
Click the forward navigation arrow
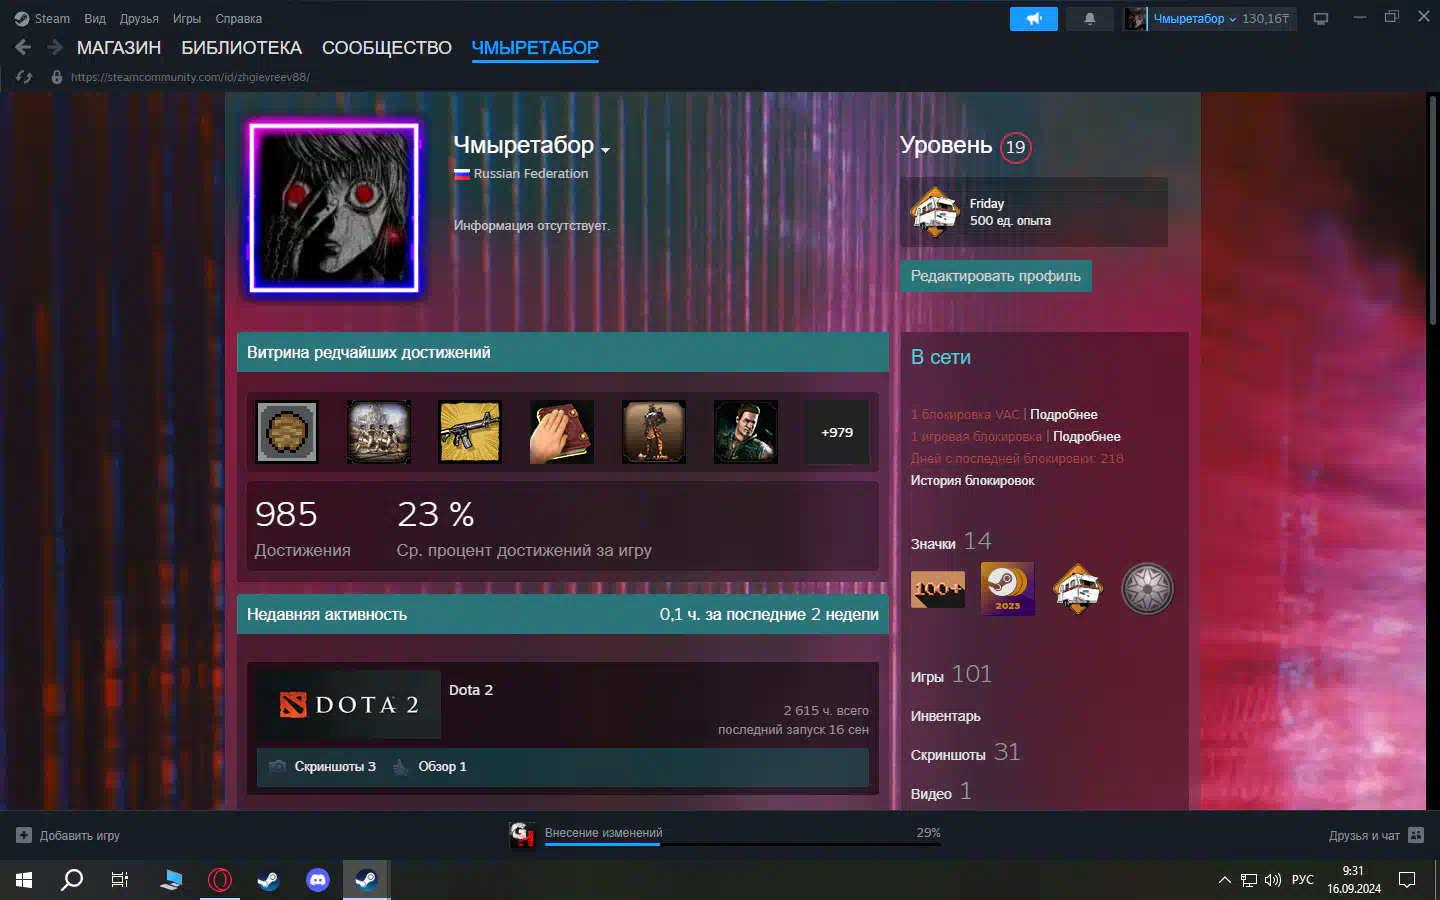click(x=55, y=47)
